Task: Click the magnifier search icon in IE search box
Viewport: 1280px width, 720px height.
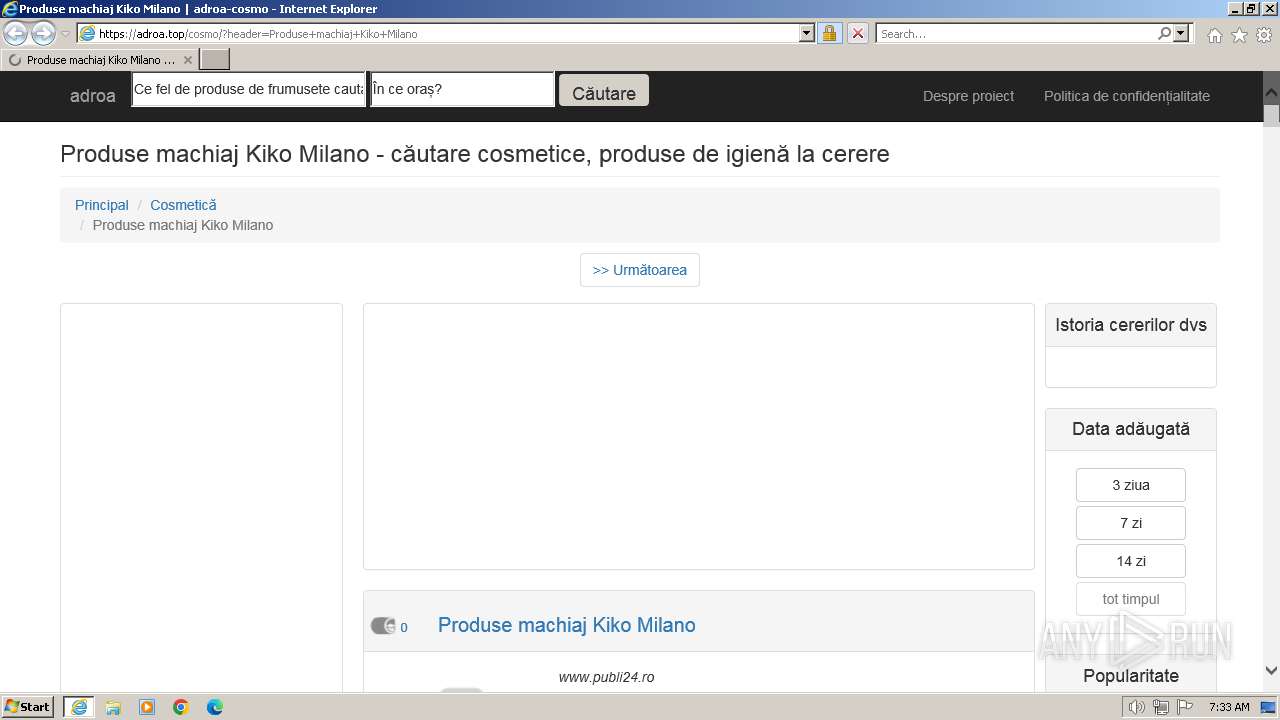Action: [x=1164, y=33]
